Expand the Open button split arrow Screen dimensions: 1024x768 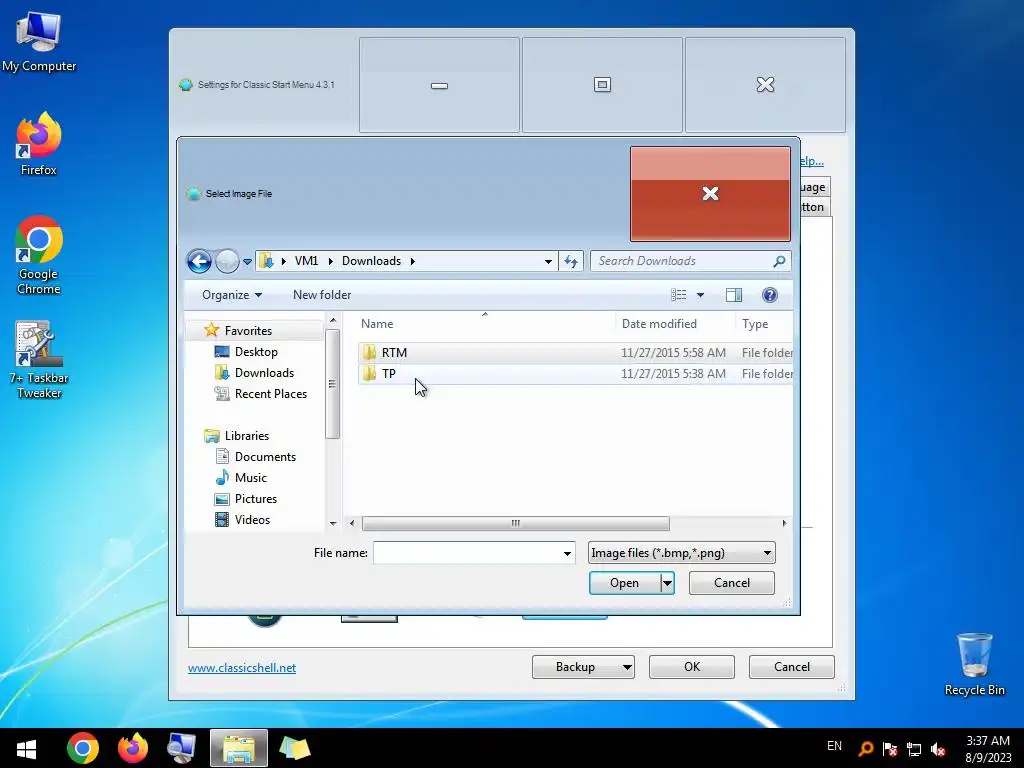tap(667, 583)
